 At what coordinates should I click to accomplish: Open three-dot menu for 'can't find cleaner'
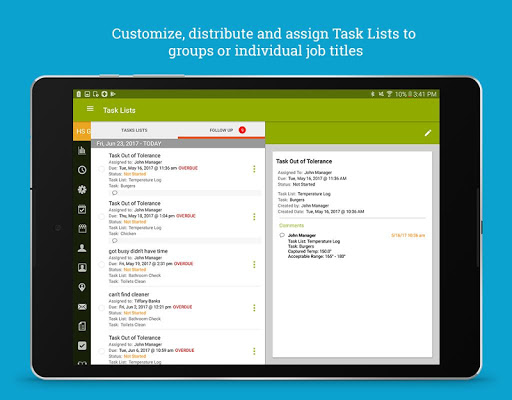coord(254,308)
